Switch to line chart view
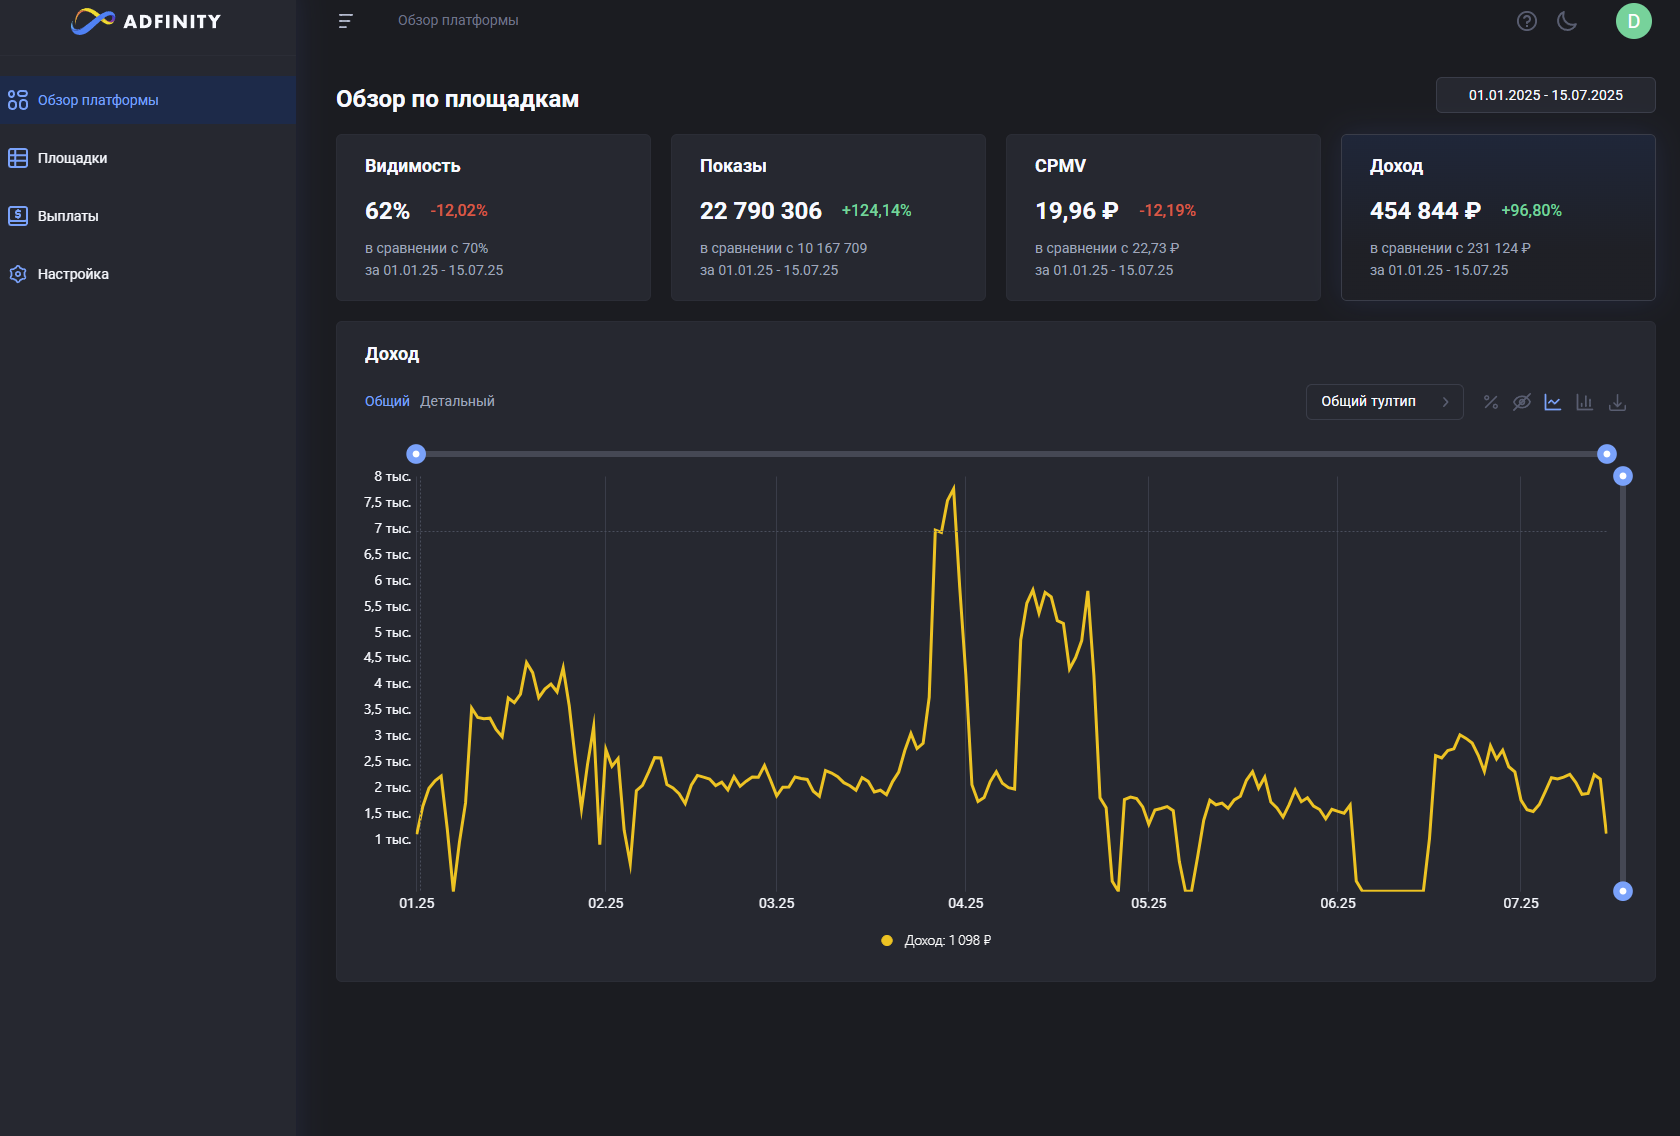Screen dimensions: 1680x1136 point(1552,402)
